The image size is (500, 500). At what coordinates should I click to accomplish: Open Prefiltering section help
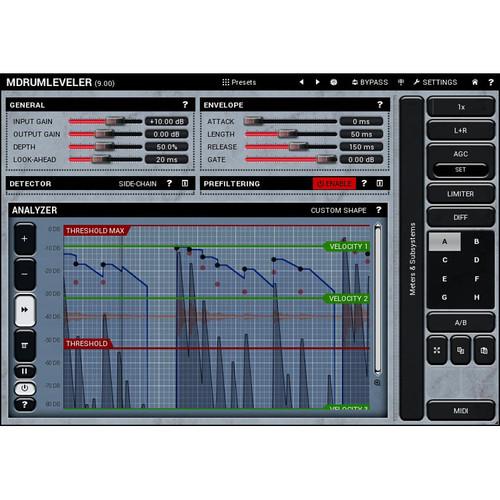pos(364,183)
